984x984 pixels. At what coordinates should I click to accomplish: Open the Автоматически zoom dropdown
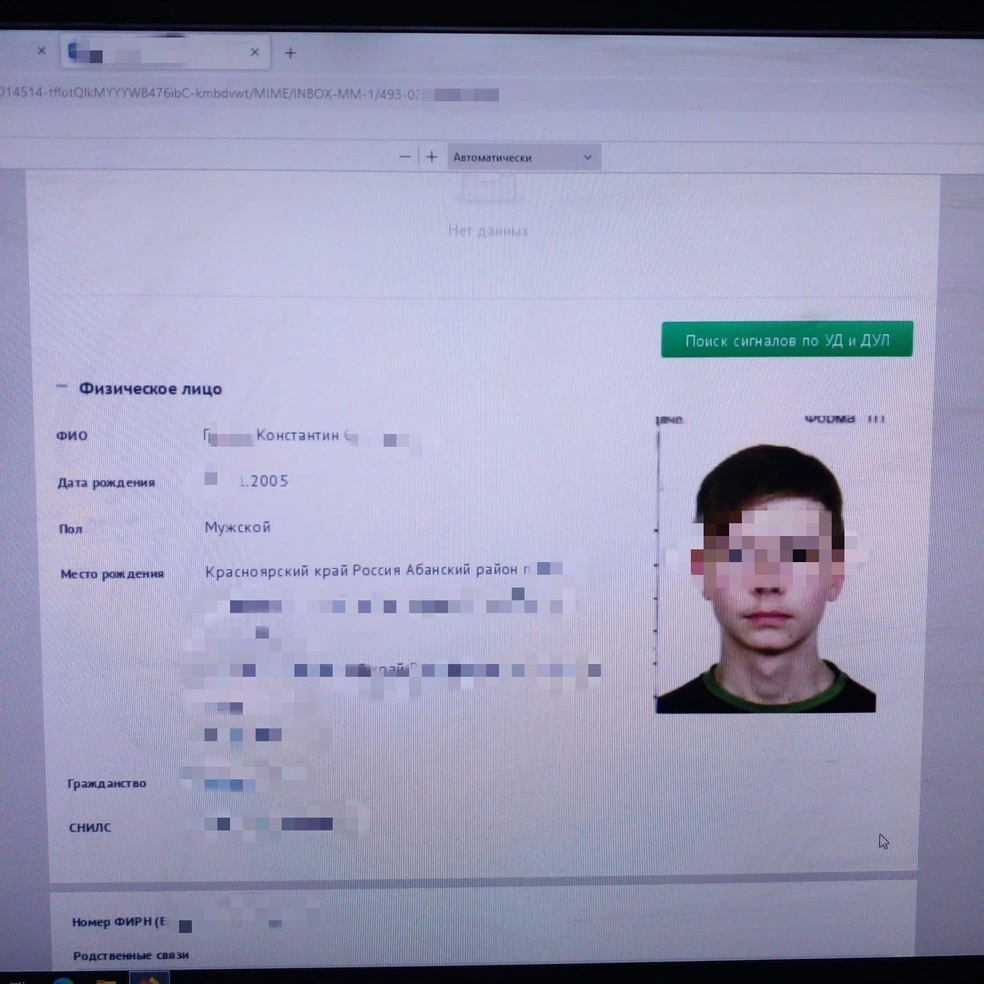(522, 157)
